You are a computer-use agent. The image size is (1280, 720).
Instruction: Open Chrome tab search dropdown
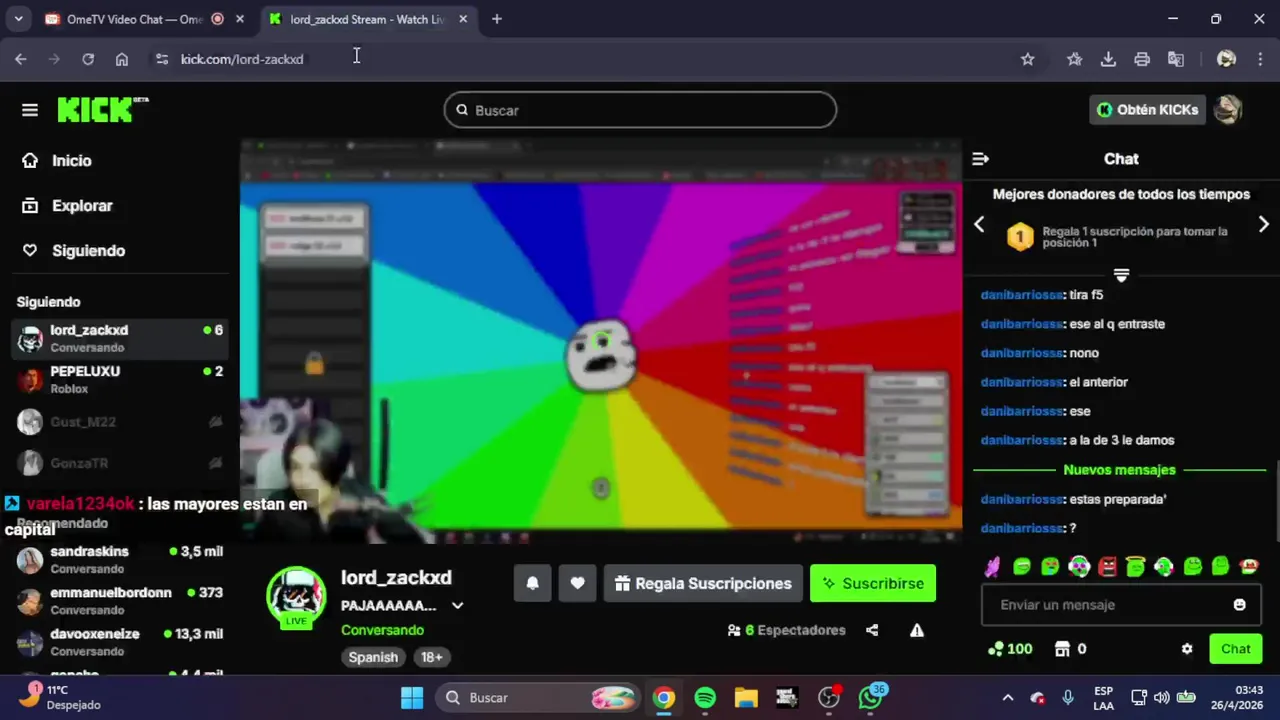pos(18,19)
